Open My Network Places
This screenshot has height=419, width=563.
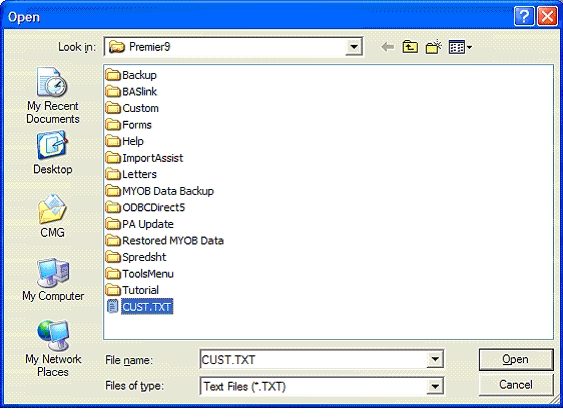point(53,348)
